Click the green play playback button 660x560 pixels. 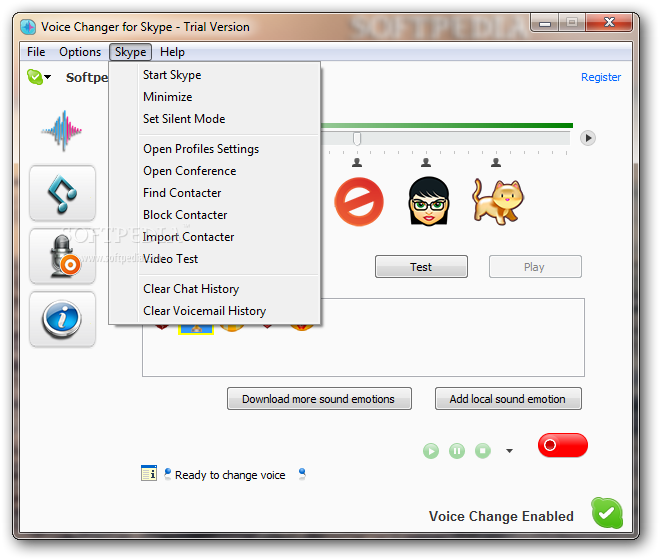[431, 451]
